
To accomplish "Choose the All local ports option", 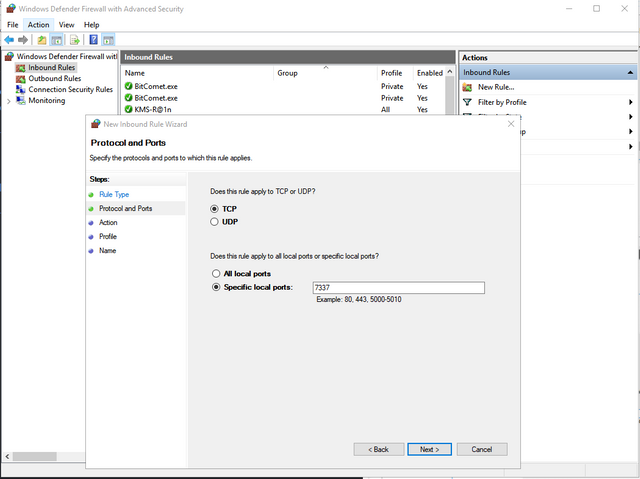I will click(x=216, y=273).
